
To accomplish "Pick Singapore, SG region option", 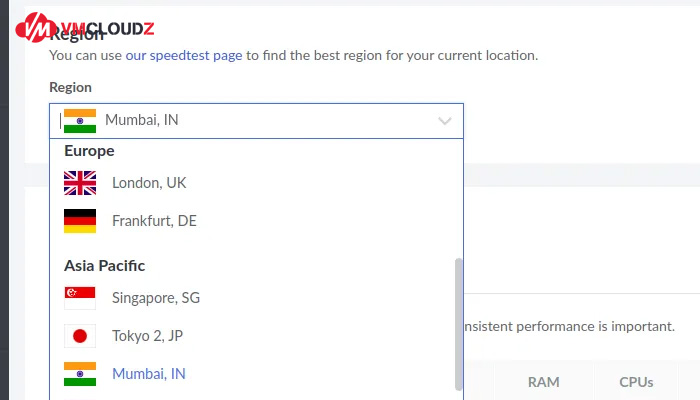I will [156, 298].
